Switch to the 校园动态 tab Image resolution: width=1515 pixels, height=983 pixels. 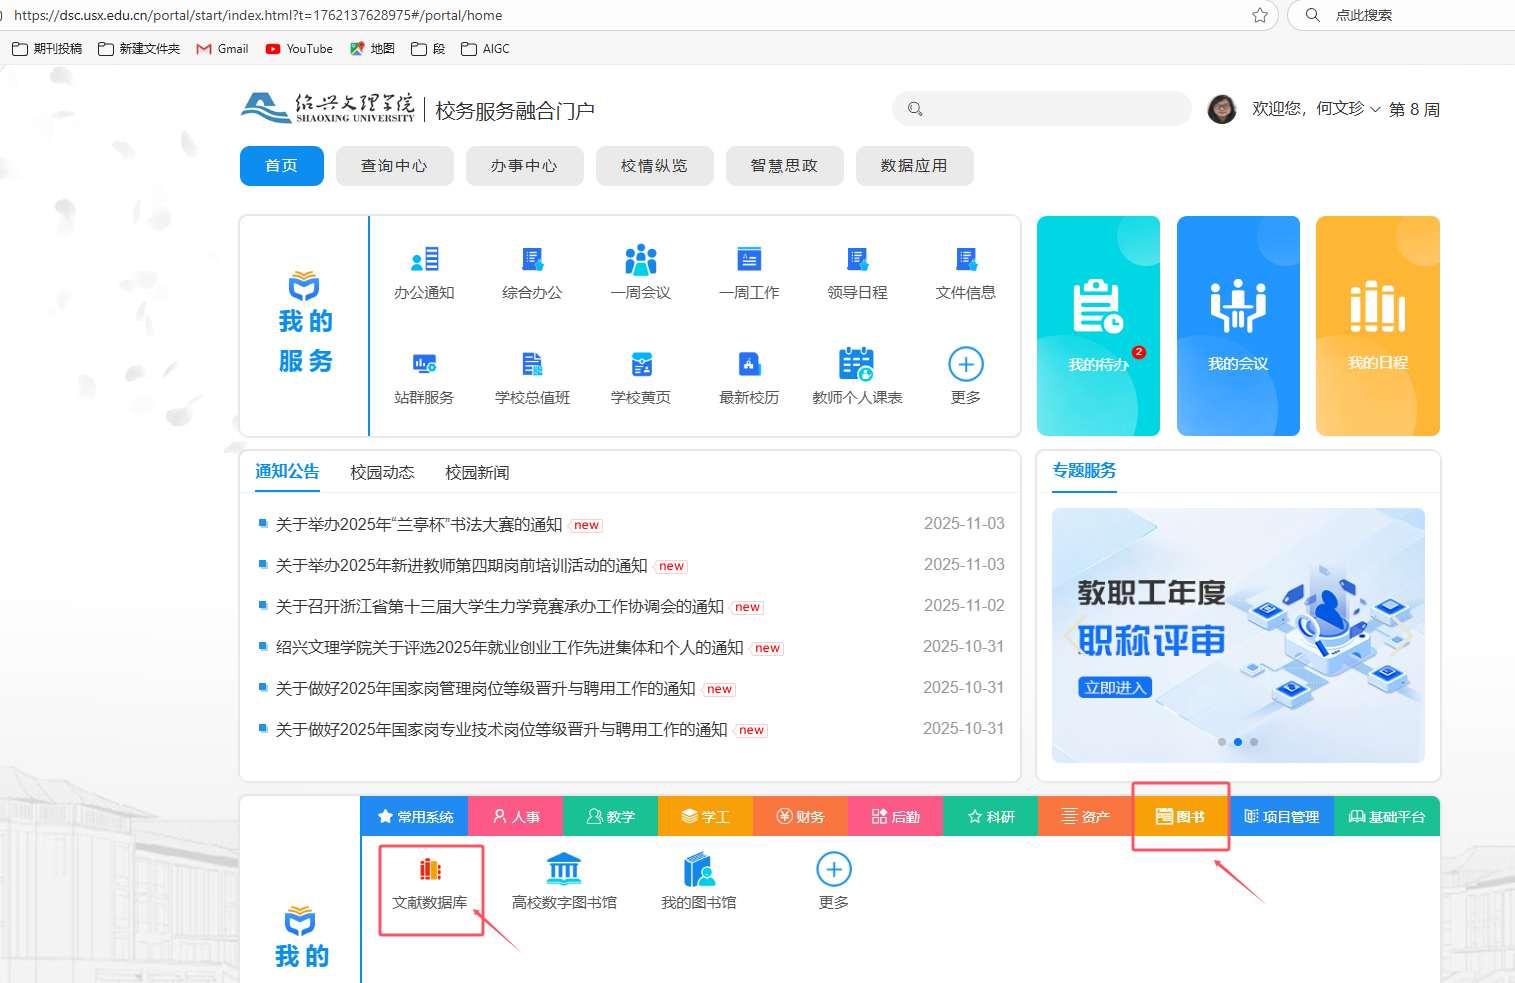(382, 473)
